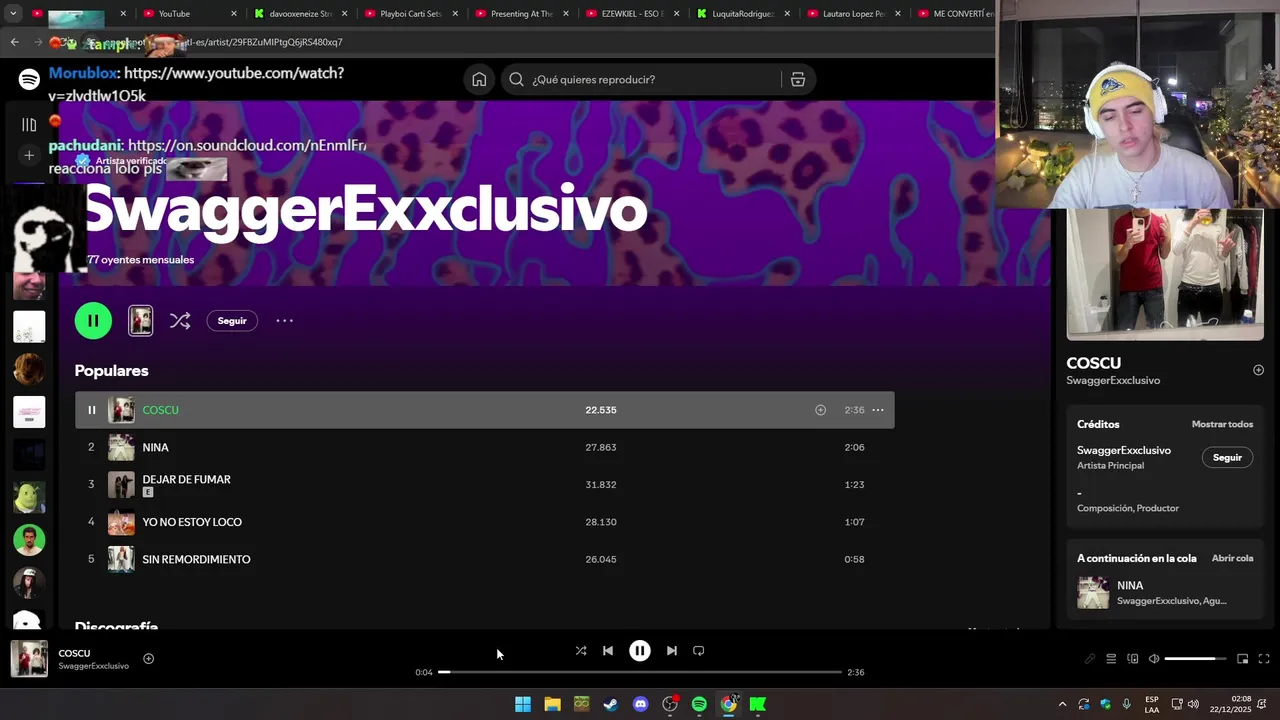Screen dimensions: 1280x720
Task: Skip to previous track
Action: coord(608,651)
